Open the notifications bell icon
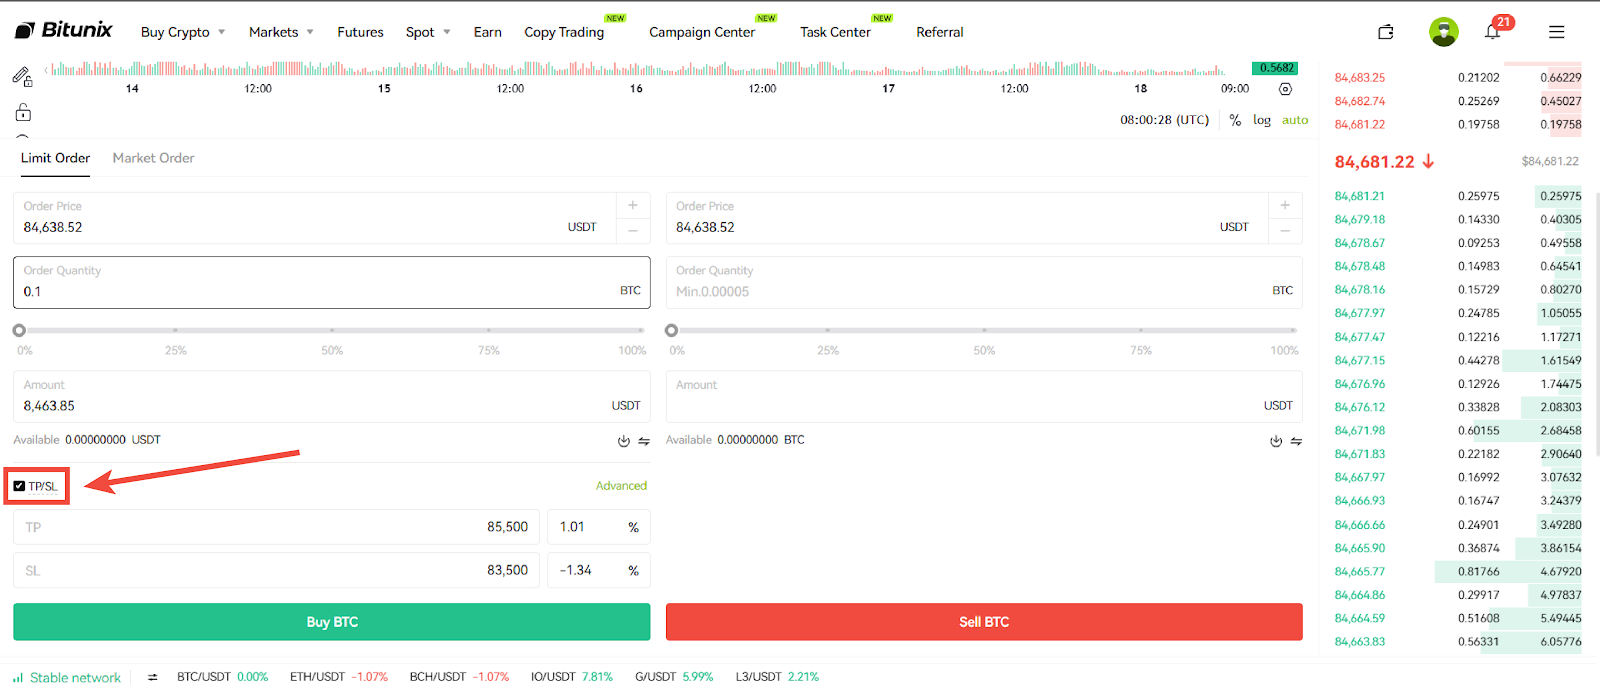The height and width of the screenshot is (690, 1600). tap(1492, 32)
